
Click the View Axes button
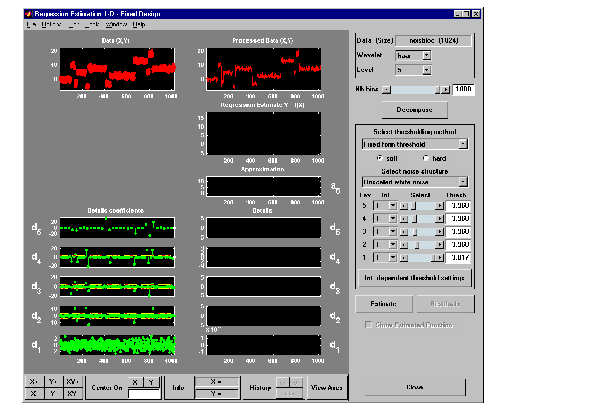pyautogui.click(x=326, y=388)
